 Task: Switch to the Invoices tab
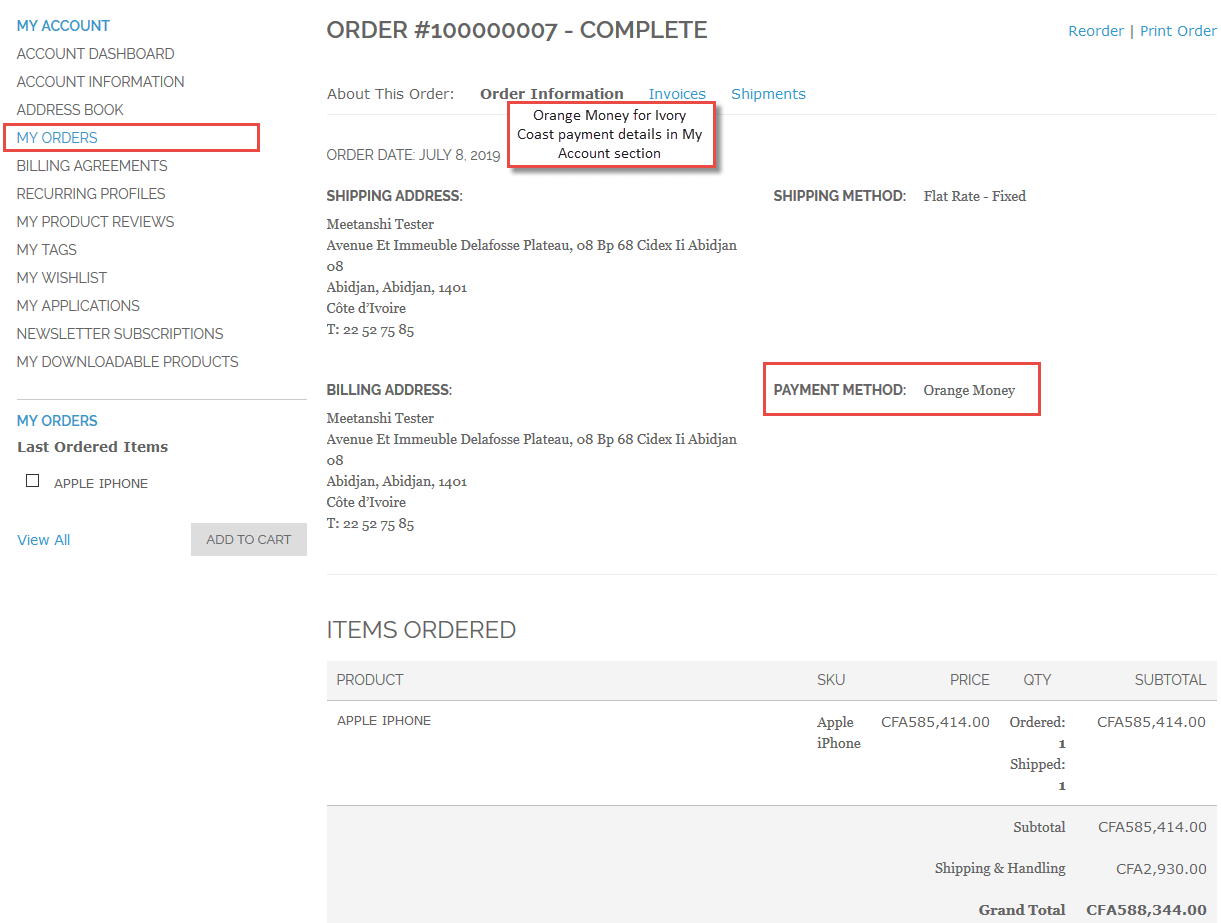tap(677, 93)
